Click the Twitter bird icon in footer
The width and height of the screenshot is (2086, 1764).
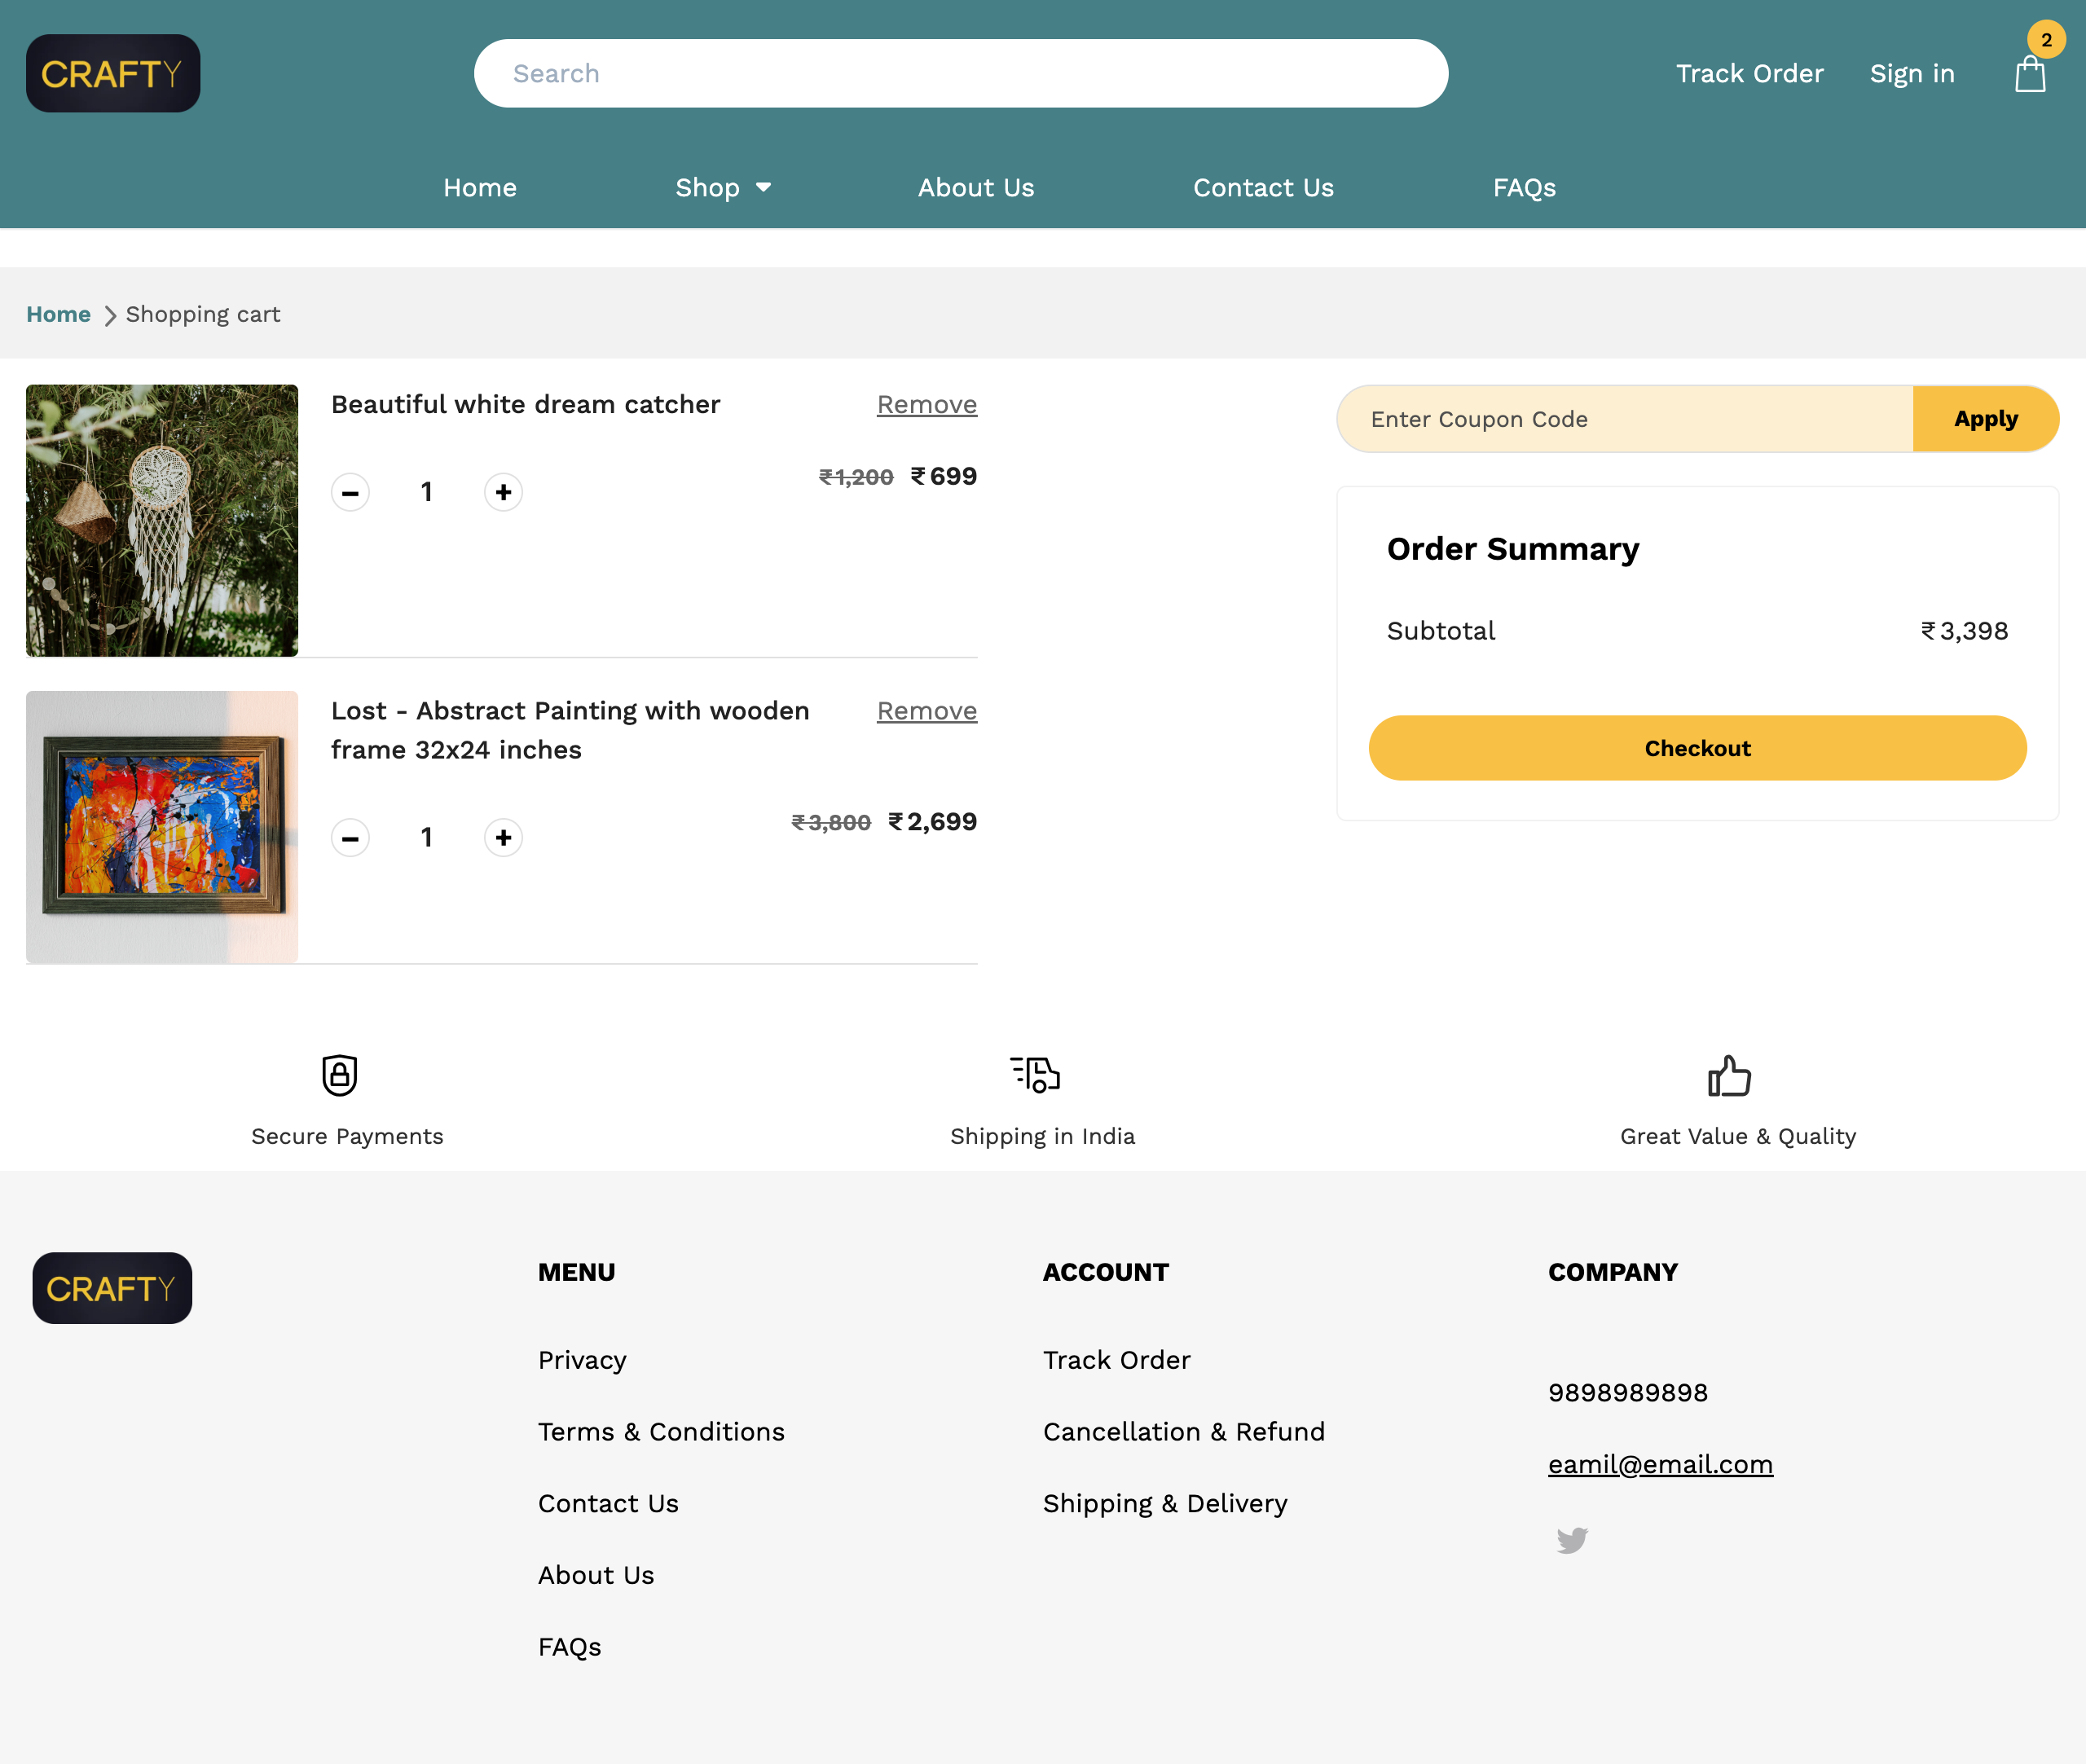(x=1571, y=1539)
